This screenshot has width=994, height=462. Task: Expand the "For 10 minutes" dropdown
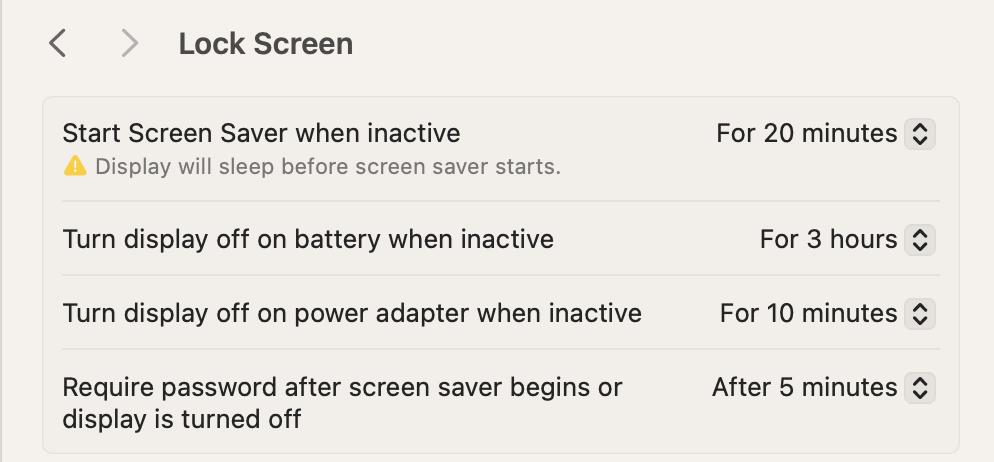(809, 313)
